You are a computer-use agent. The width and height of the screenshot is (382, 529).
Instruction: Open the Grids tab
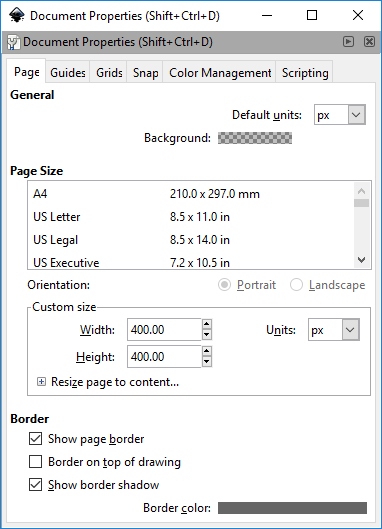[x=109, y=73]
